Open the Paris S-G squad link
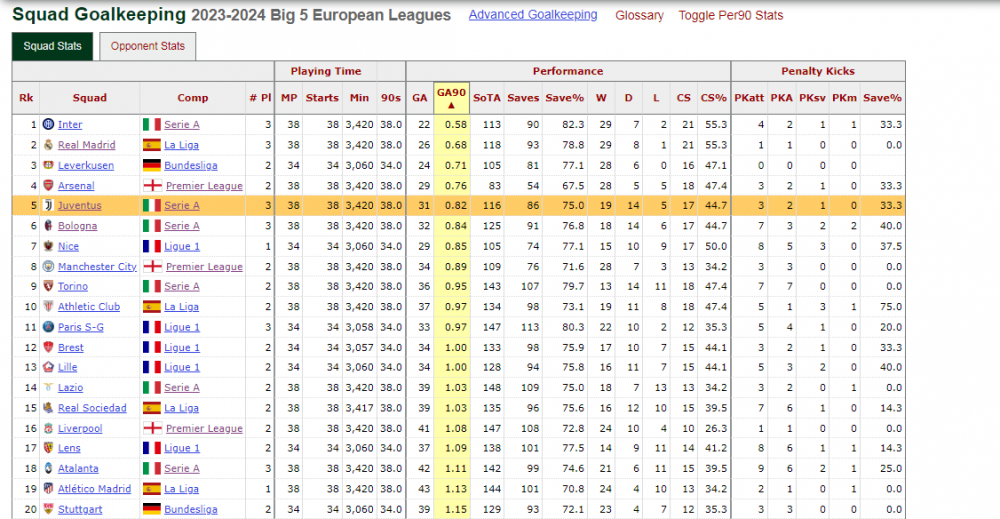The width and height of the screenshot is (1000, 519). tap(81, 328)
